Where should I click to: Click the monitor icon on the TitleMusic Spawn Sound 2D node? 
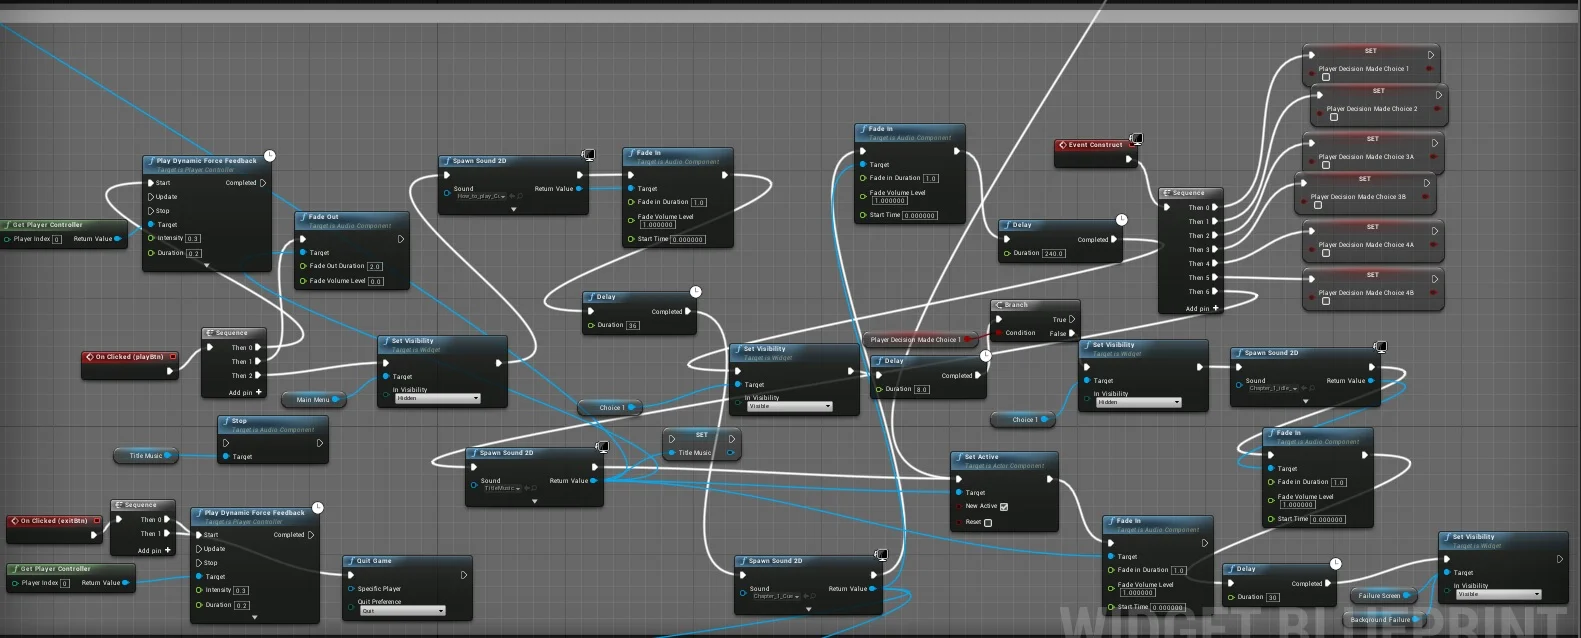tap(602, 446)
